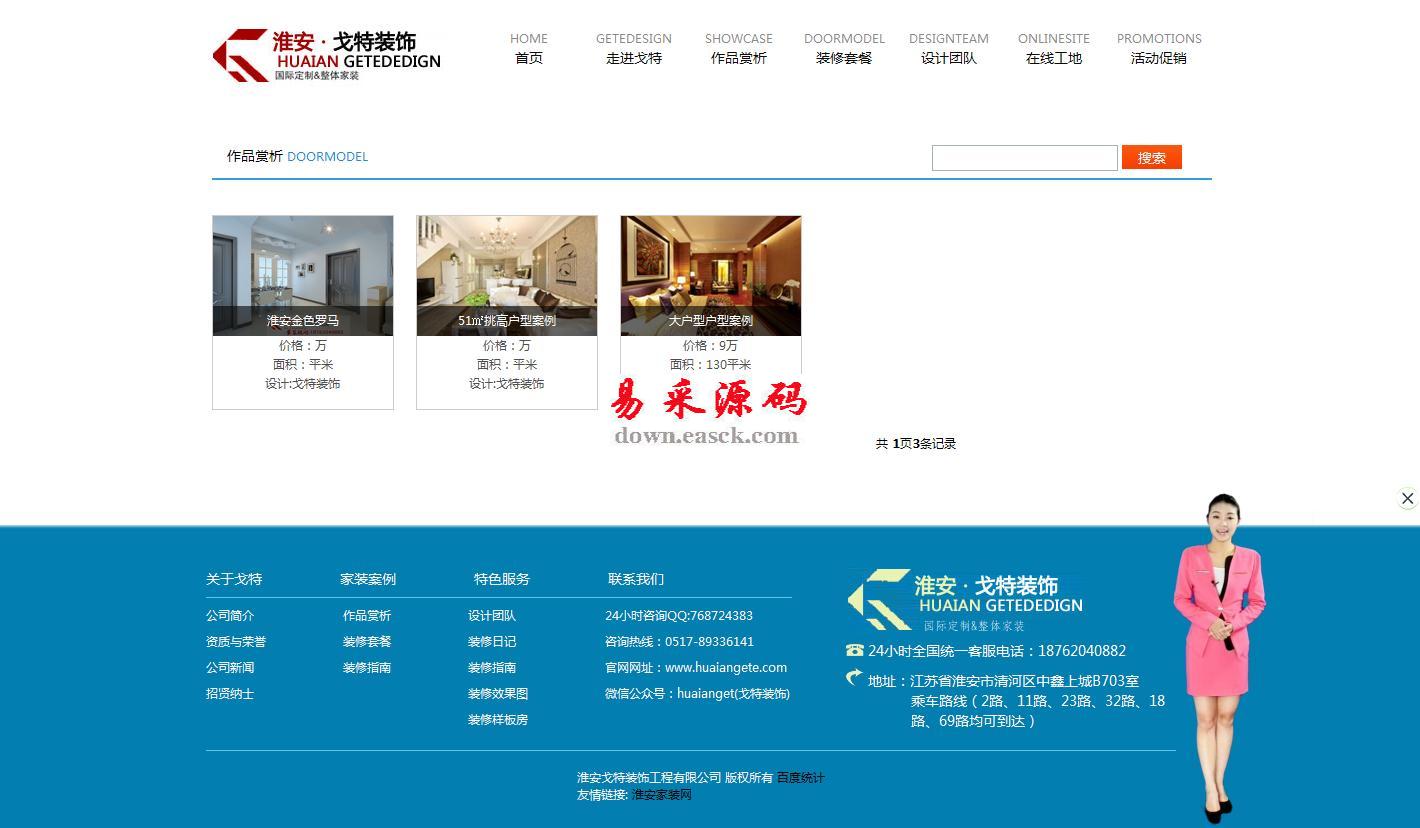The image size is (1420, 828).
Task: Click the customer service number 18762040882
Action: [1082, 651]
